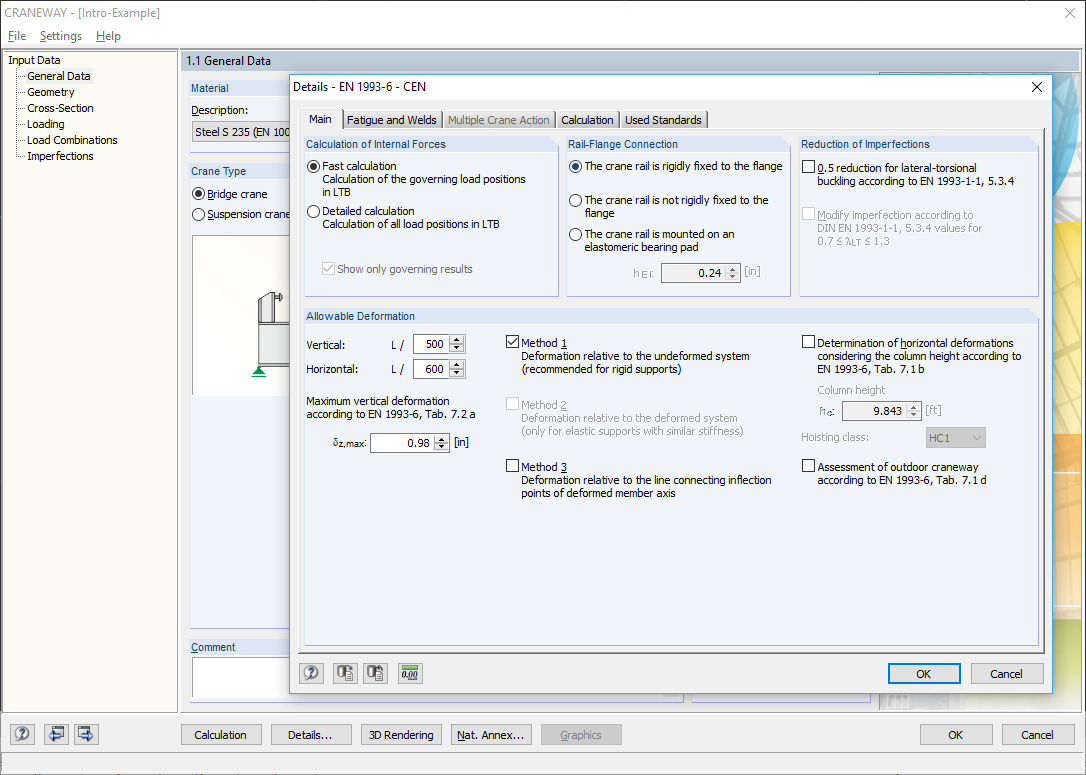Enable 0.5 reduction for lateral-torsional buckling
This screenshot has width=1086, height=775.
tap(808, 166)
